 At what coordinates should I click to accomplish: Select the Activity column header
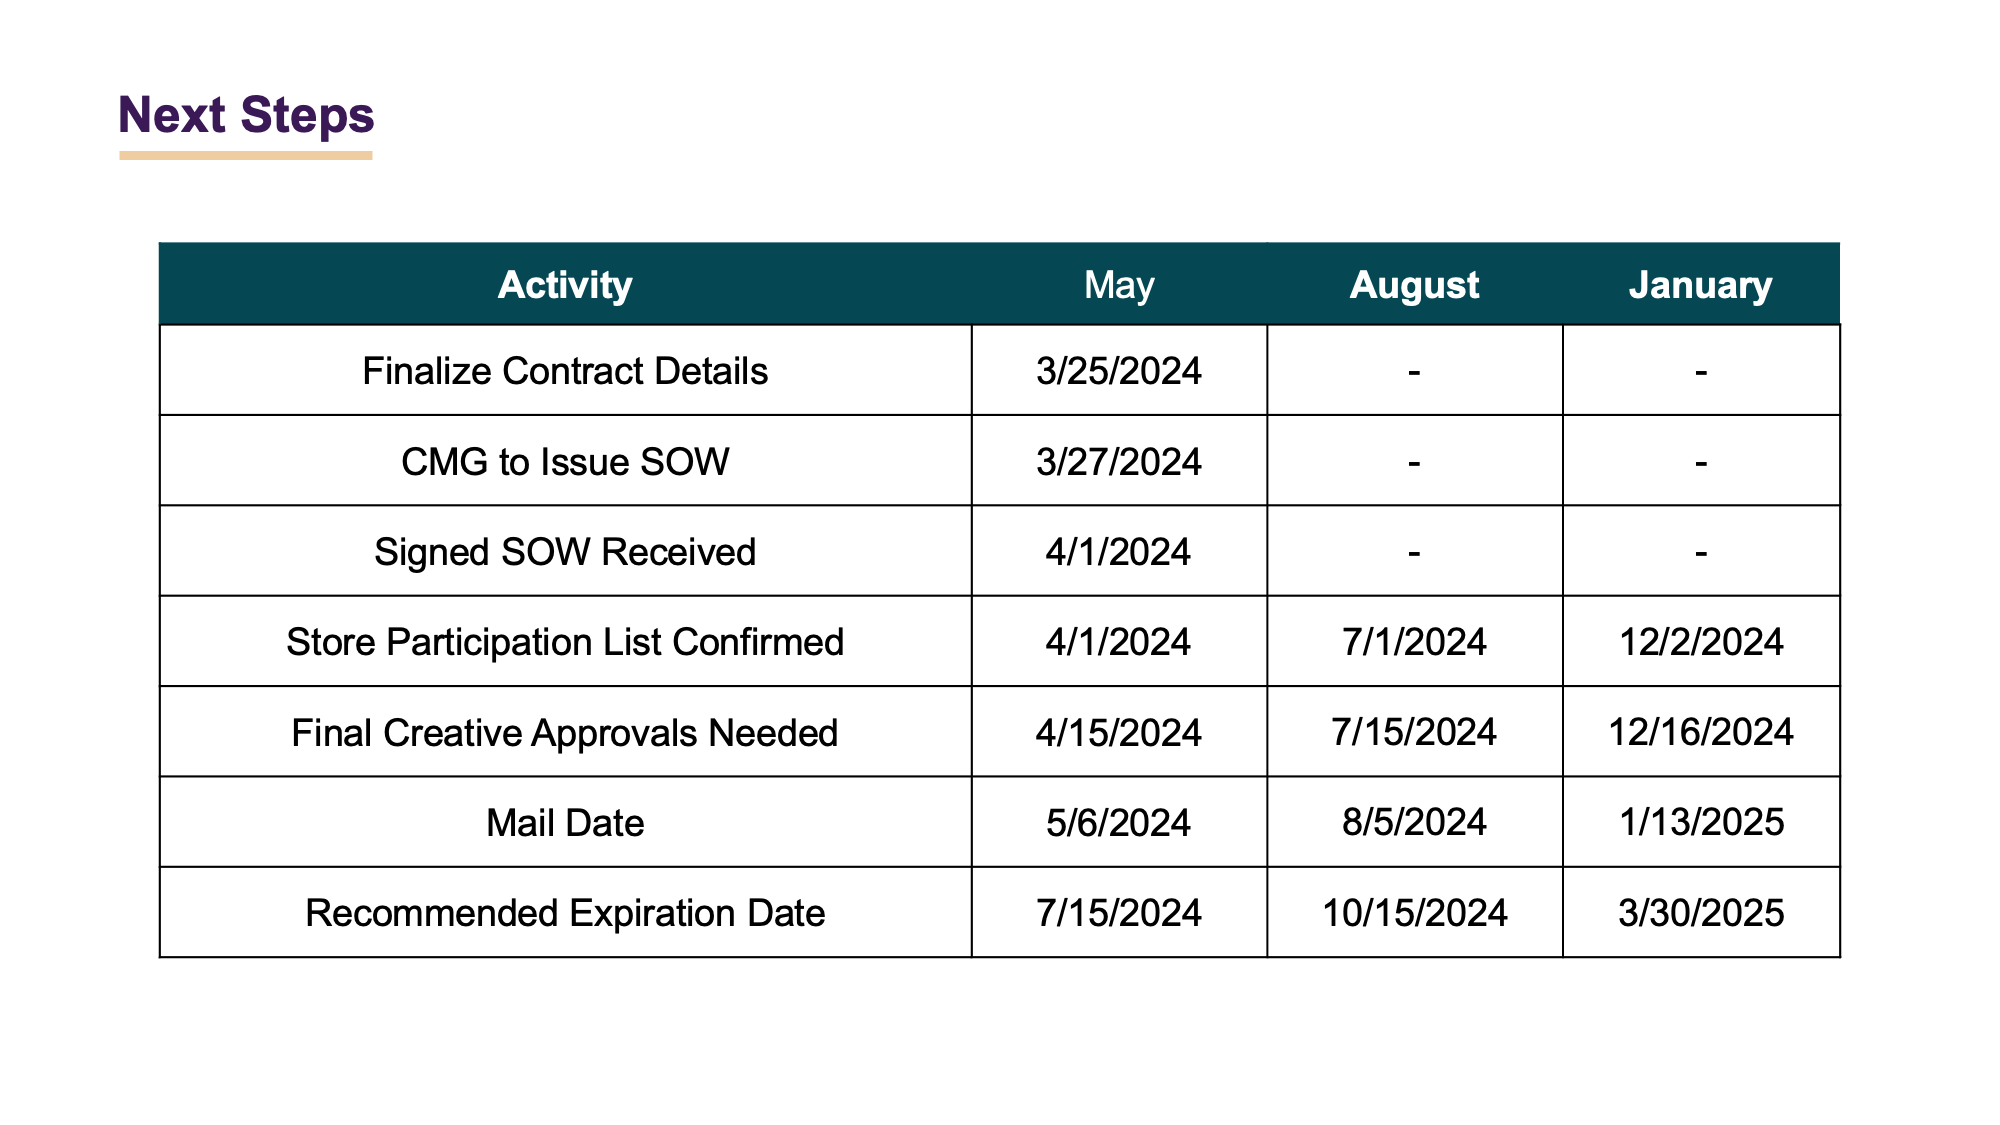click(x=565, y=285)
